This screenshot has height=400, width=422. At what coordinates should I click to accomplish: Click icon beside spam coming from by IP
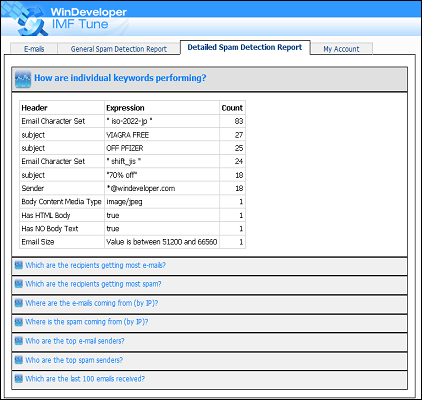19,322
